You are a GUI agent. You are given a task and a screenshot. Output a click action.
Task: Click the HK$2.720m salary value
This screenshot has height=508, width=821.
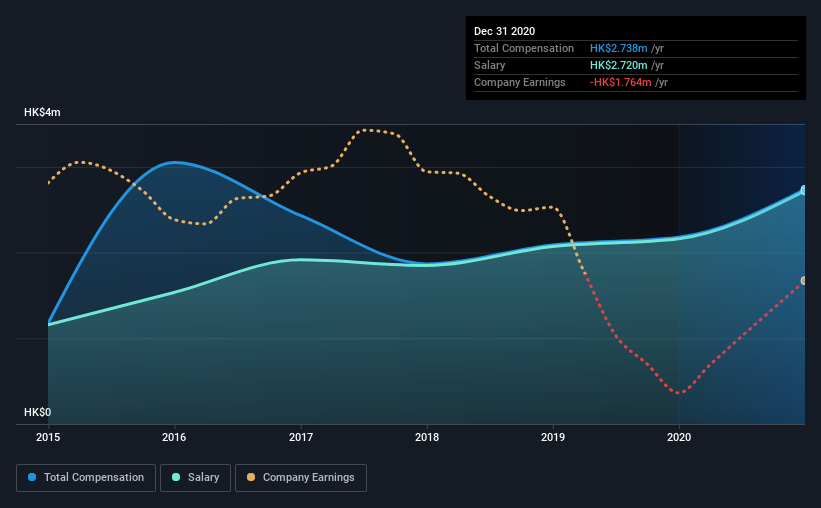click(x=618, y=65)
